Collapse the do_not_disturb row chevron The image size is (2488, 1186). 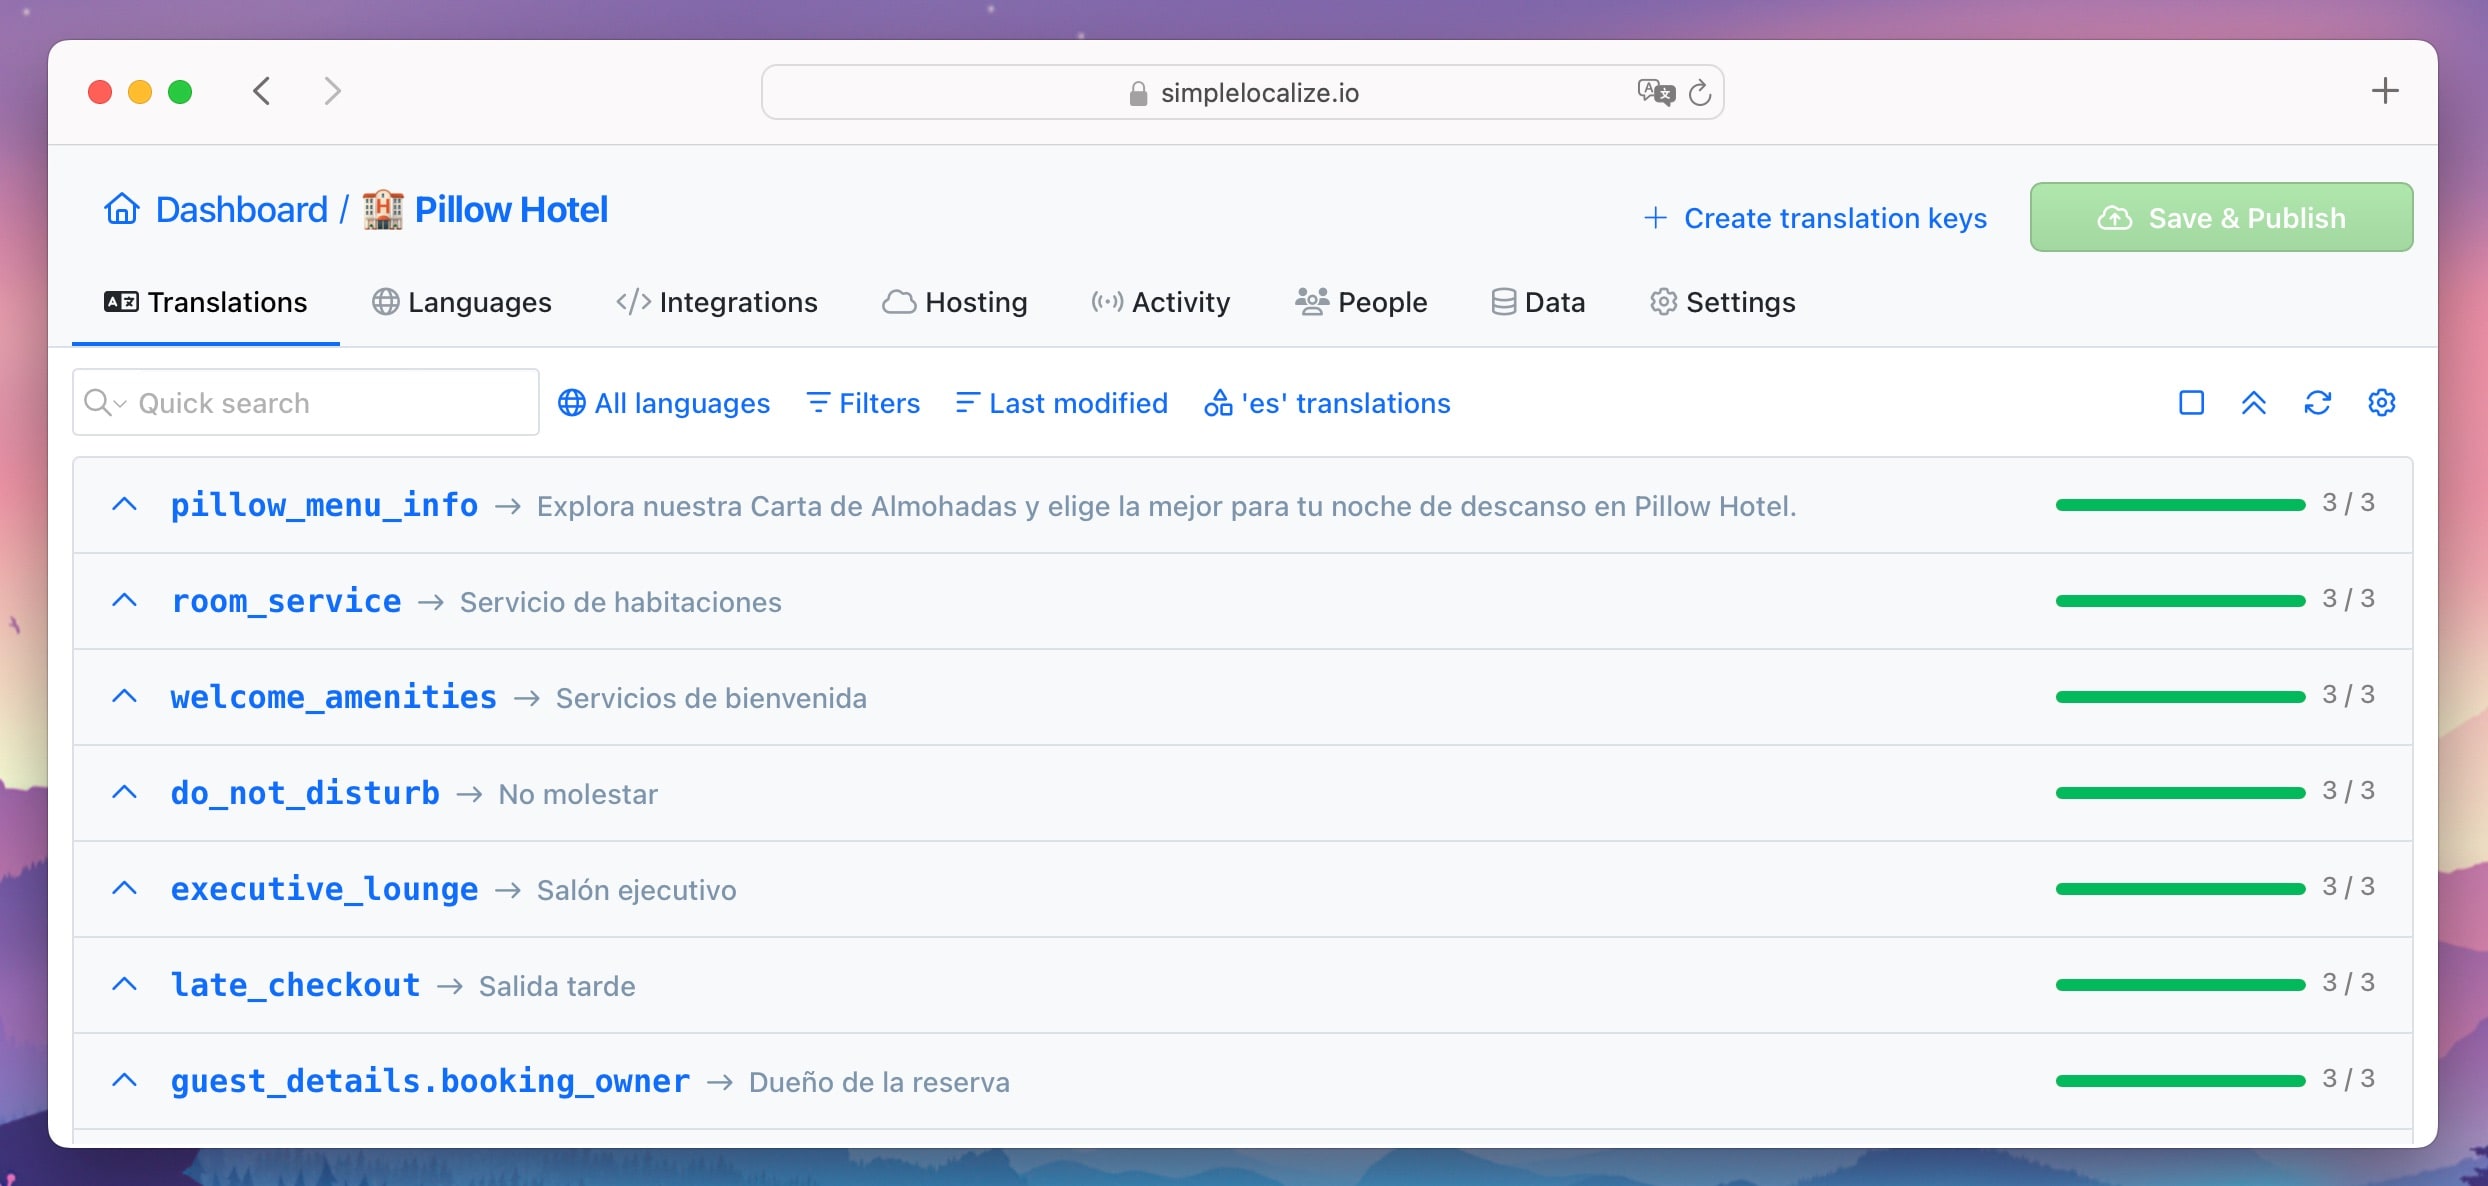pos(124,792)
